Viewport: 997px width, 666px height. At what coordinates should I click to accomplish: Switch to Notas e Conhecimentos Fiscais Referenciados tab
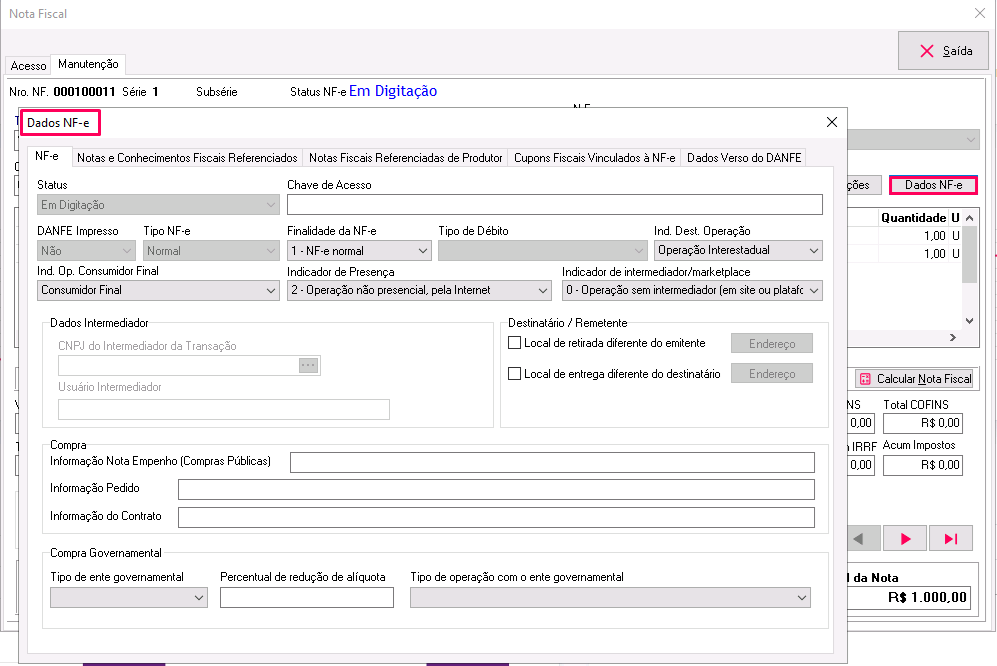click(187, 158)
